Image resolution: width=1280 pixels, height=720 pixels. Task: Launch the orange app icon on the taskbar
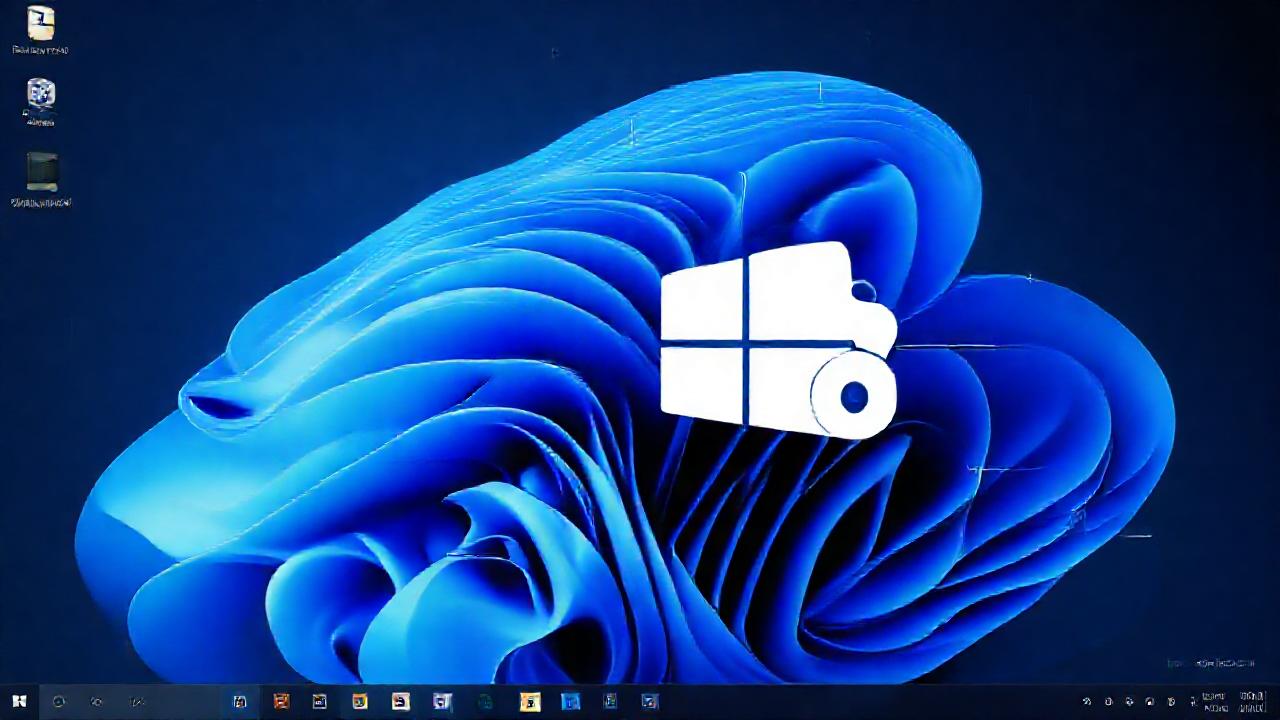click(x=281, y=702)
